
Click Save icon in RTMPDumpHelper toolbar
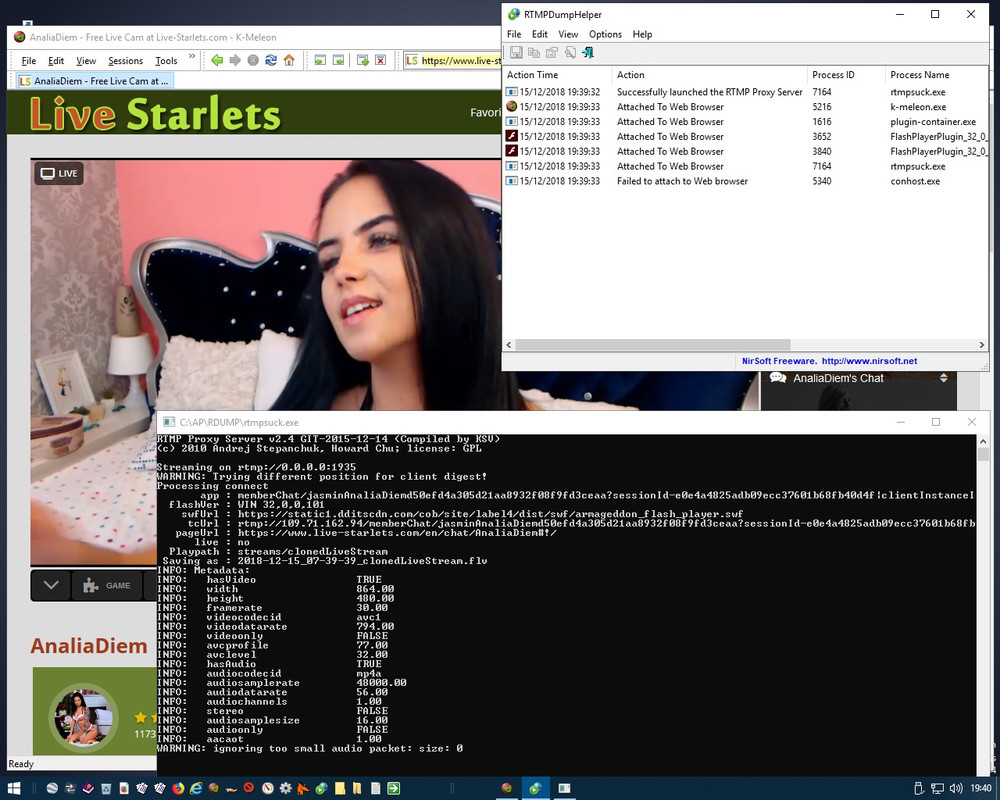click(x=516, y=52)
